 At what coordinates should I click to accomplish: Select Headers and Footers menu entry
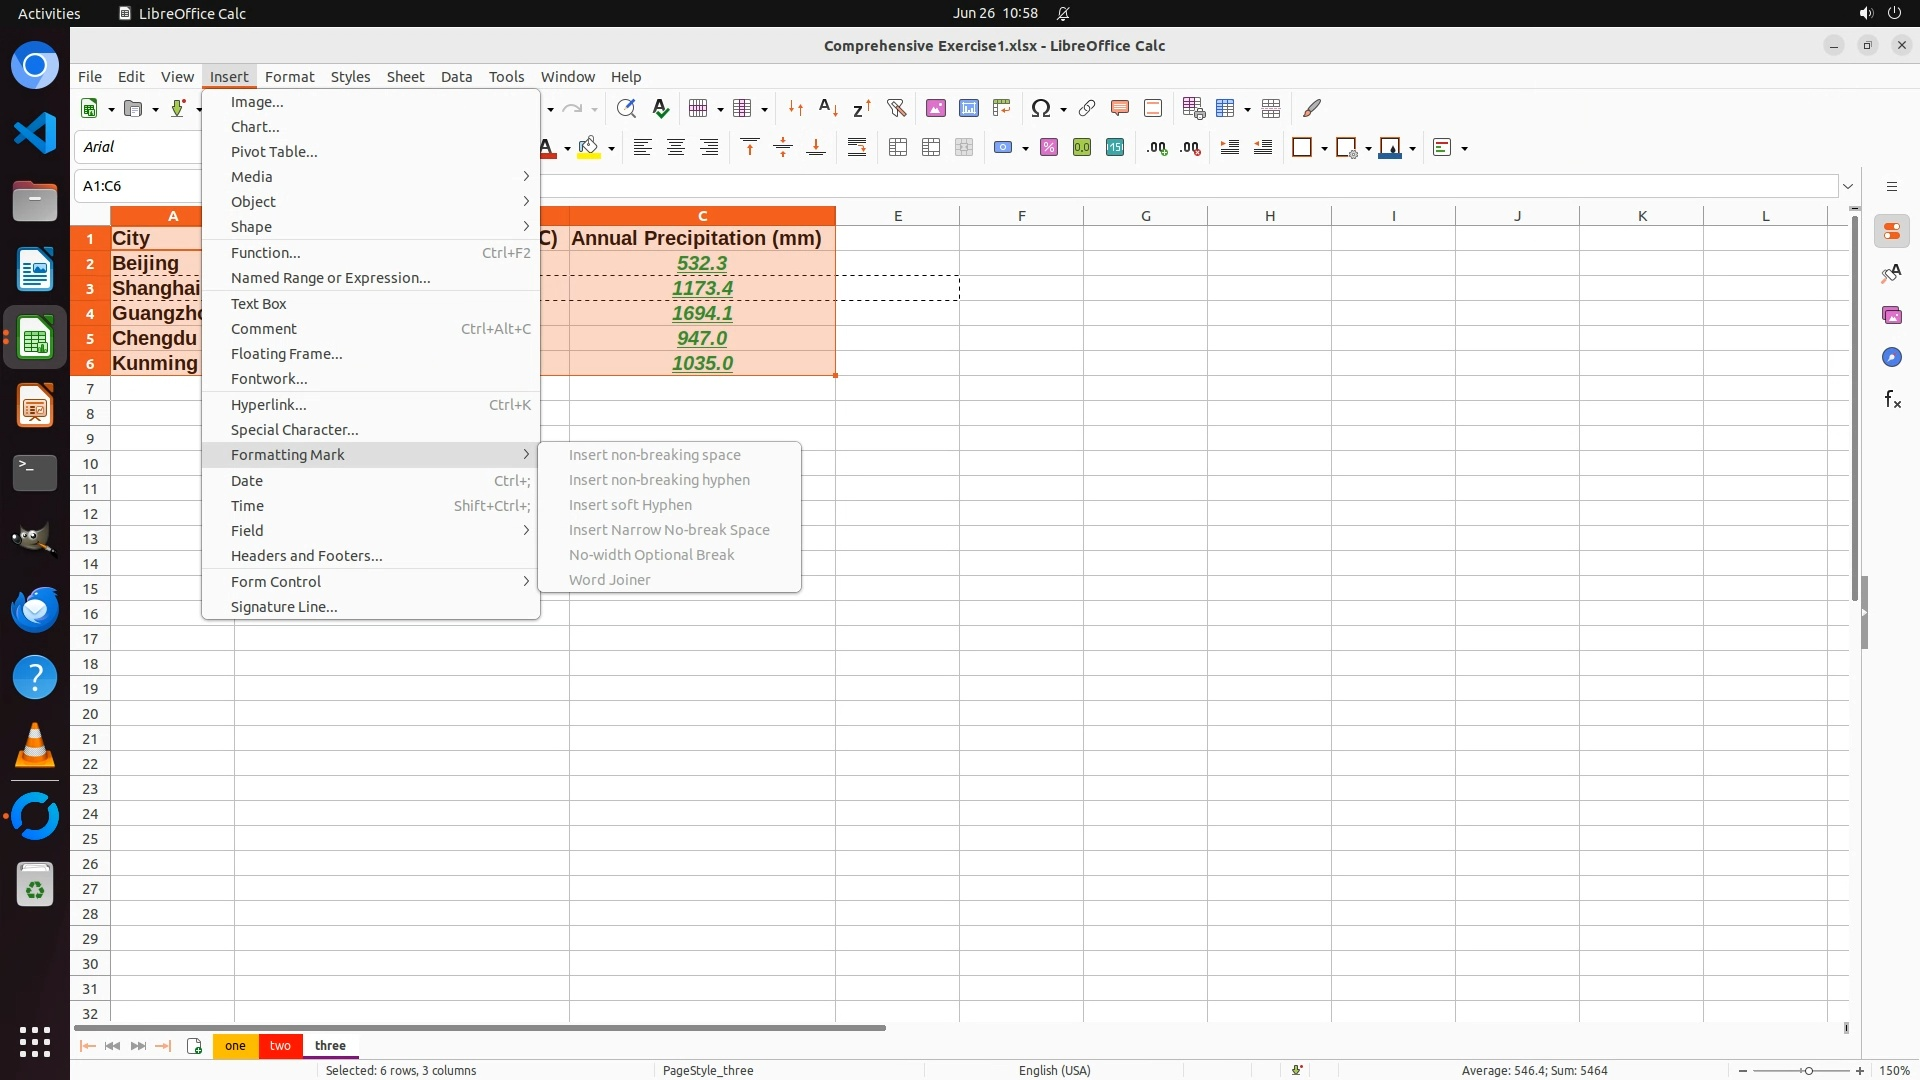(306, 556)
